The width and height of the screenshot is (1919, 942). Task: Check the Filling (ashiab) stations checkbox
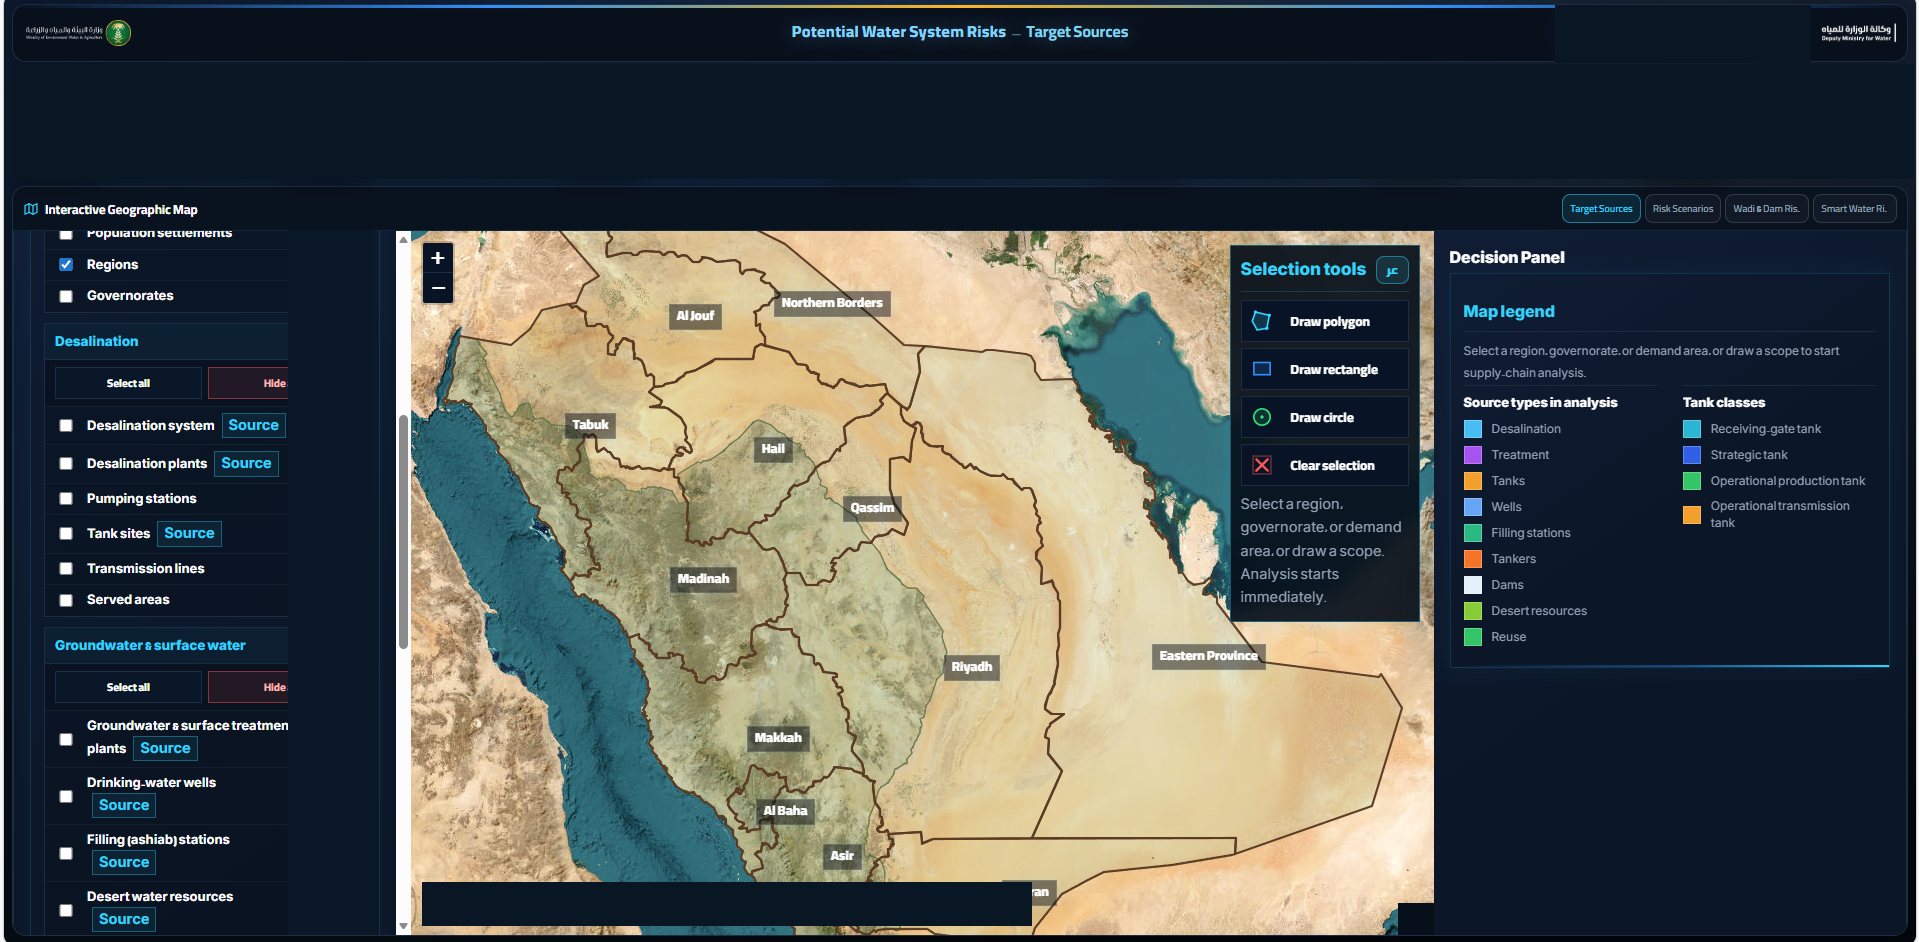point(66,854)
